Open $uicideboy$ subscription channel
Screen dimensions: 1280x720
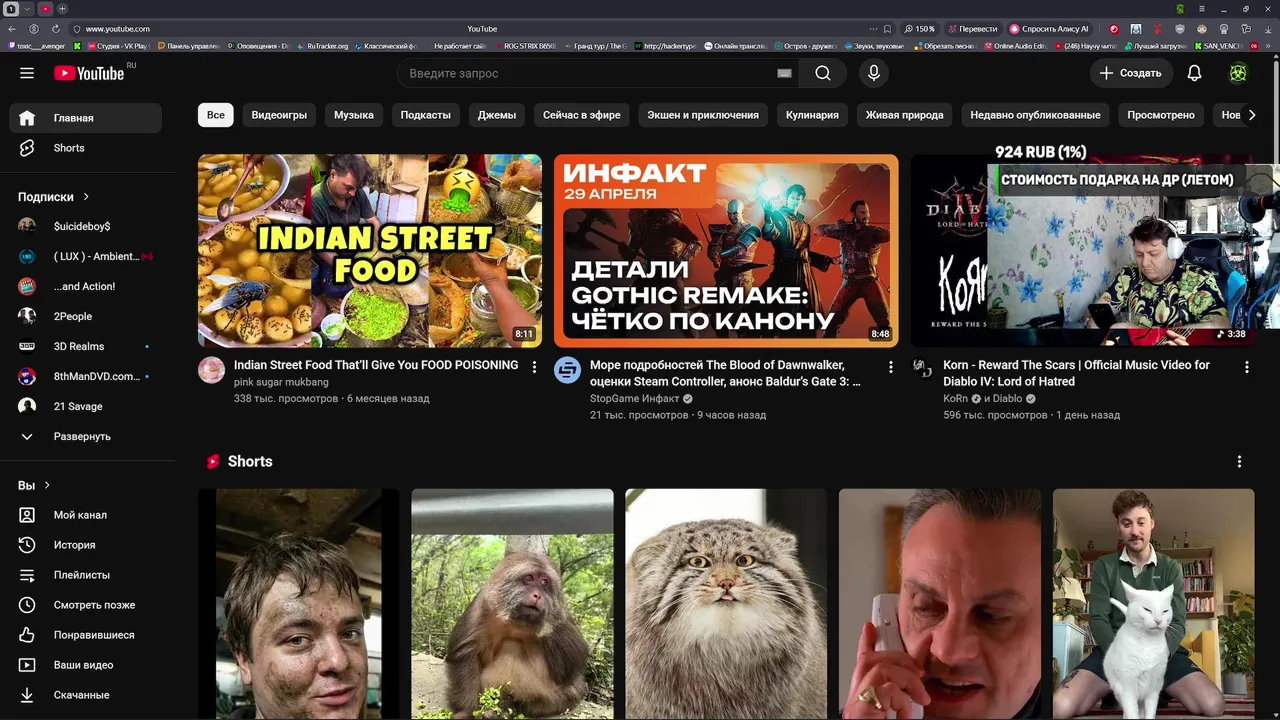tap(86, 227)
